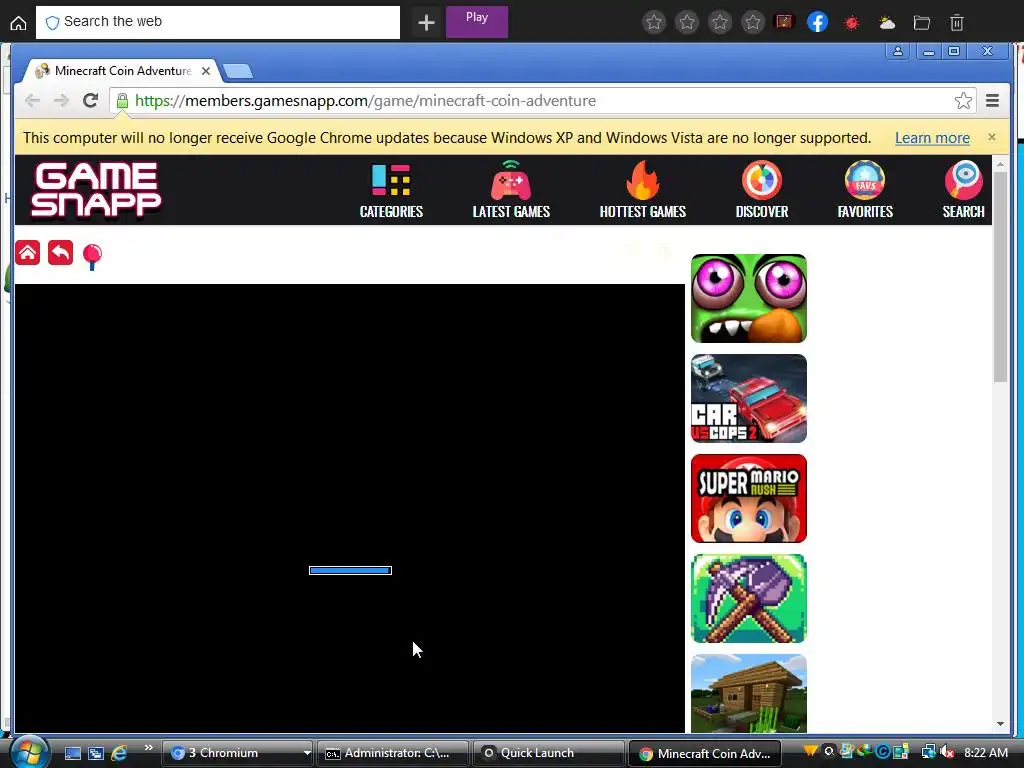
Task: Click the Game Snapp logo
Action: [96, 189]
